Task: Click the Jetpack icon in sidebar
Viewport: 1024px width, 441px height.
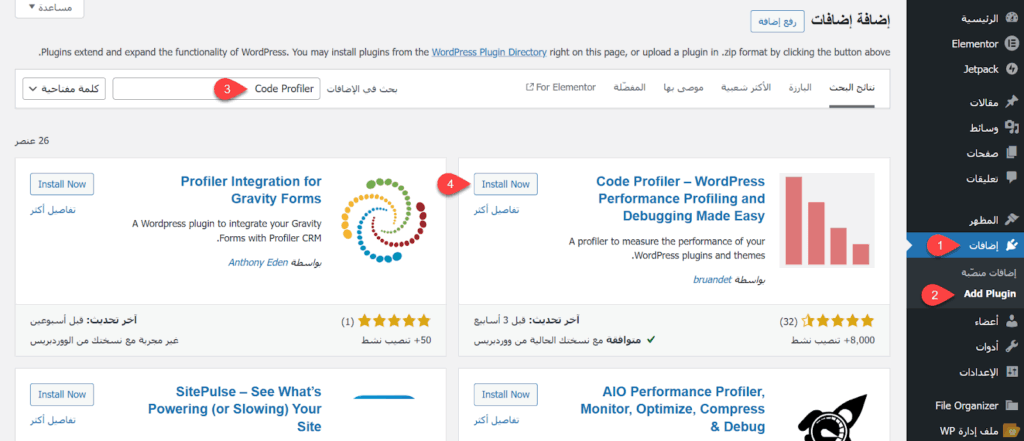Action: point(1011,69)
